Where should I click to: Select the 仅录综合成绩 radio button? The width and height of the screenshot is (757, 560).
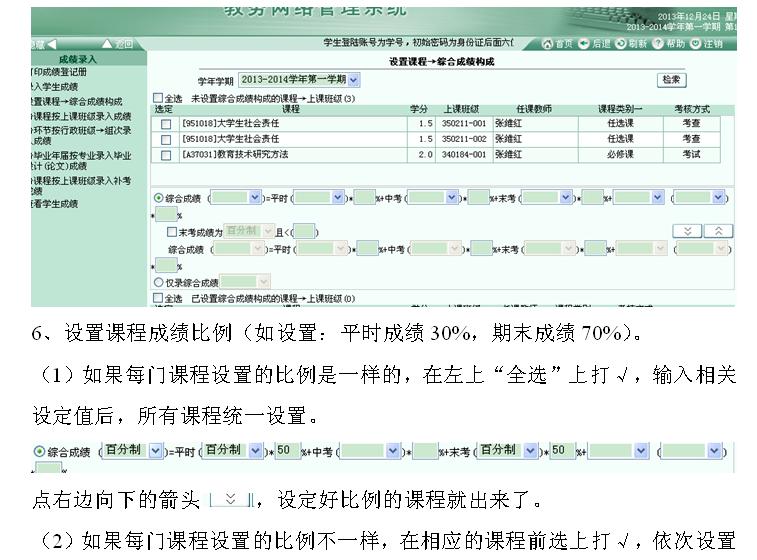point(158,283)
